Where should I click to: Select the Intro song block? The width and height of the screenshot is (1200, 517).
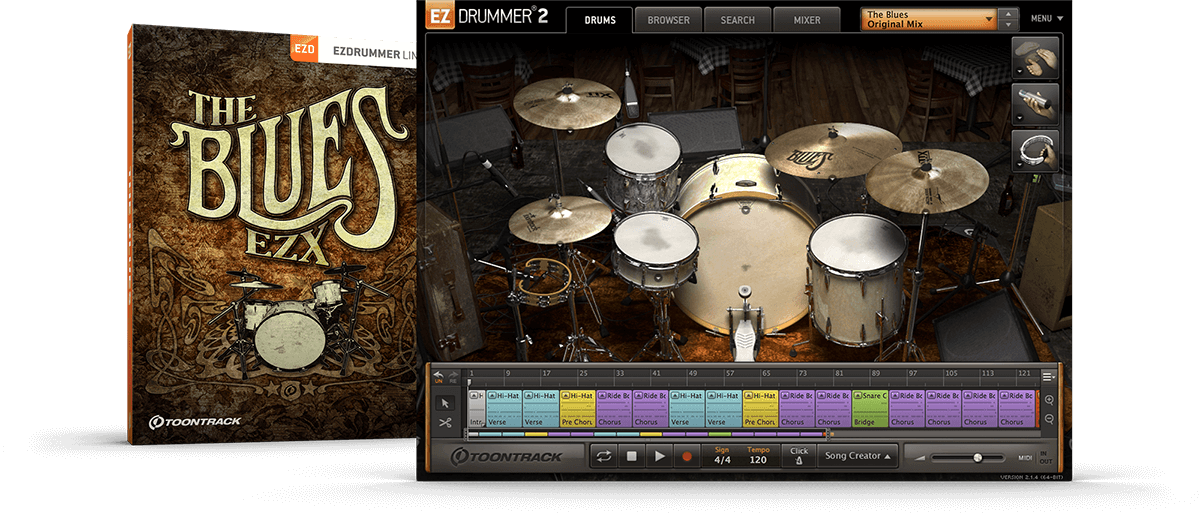pos(476,409)
